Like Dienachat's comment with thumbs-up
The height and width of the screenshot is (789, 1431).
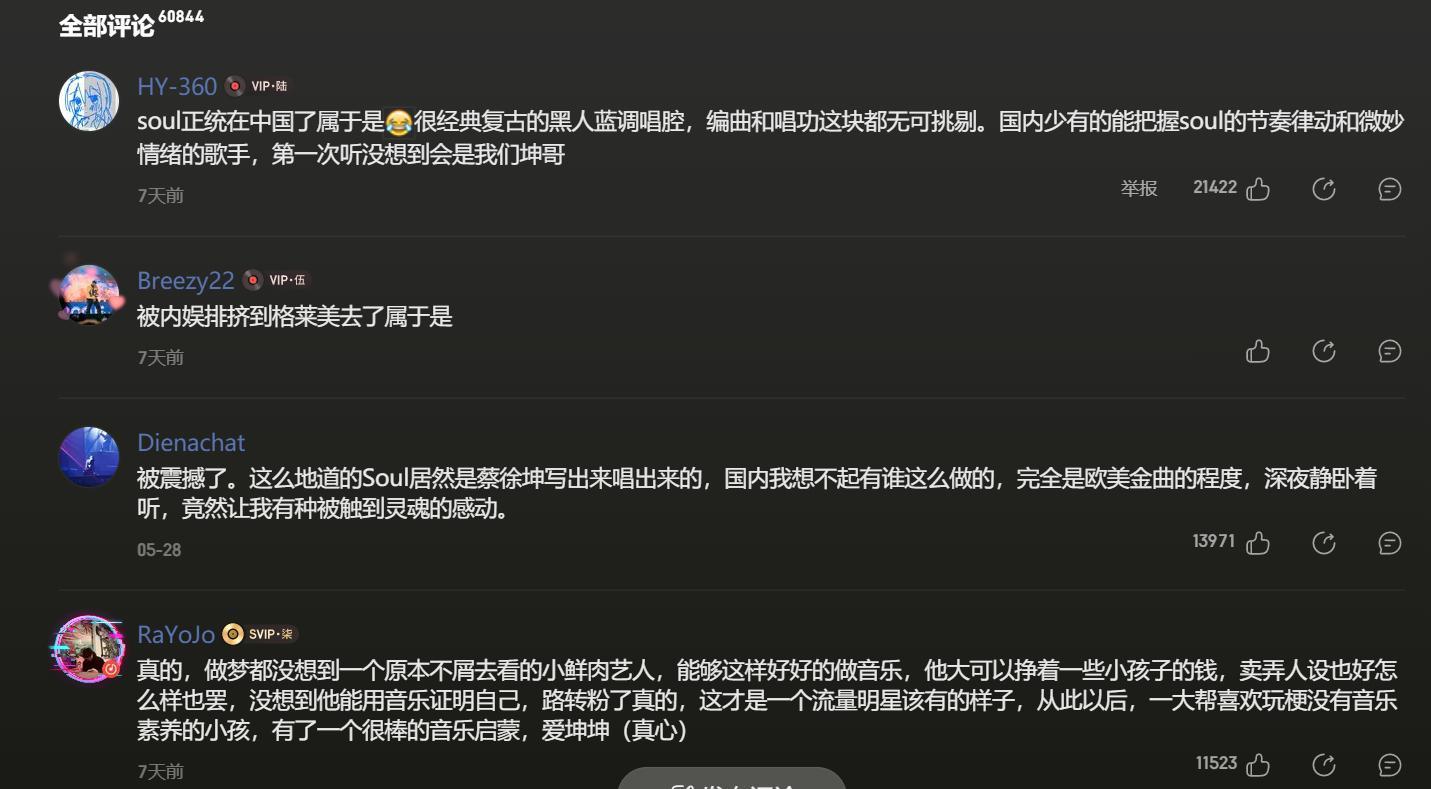pos(1258,543)
